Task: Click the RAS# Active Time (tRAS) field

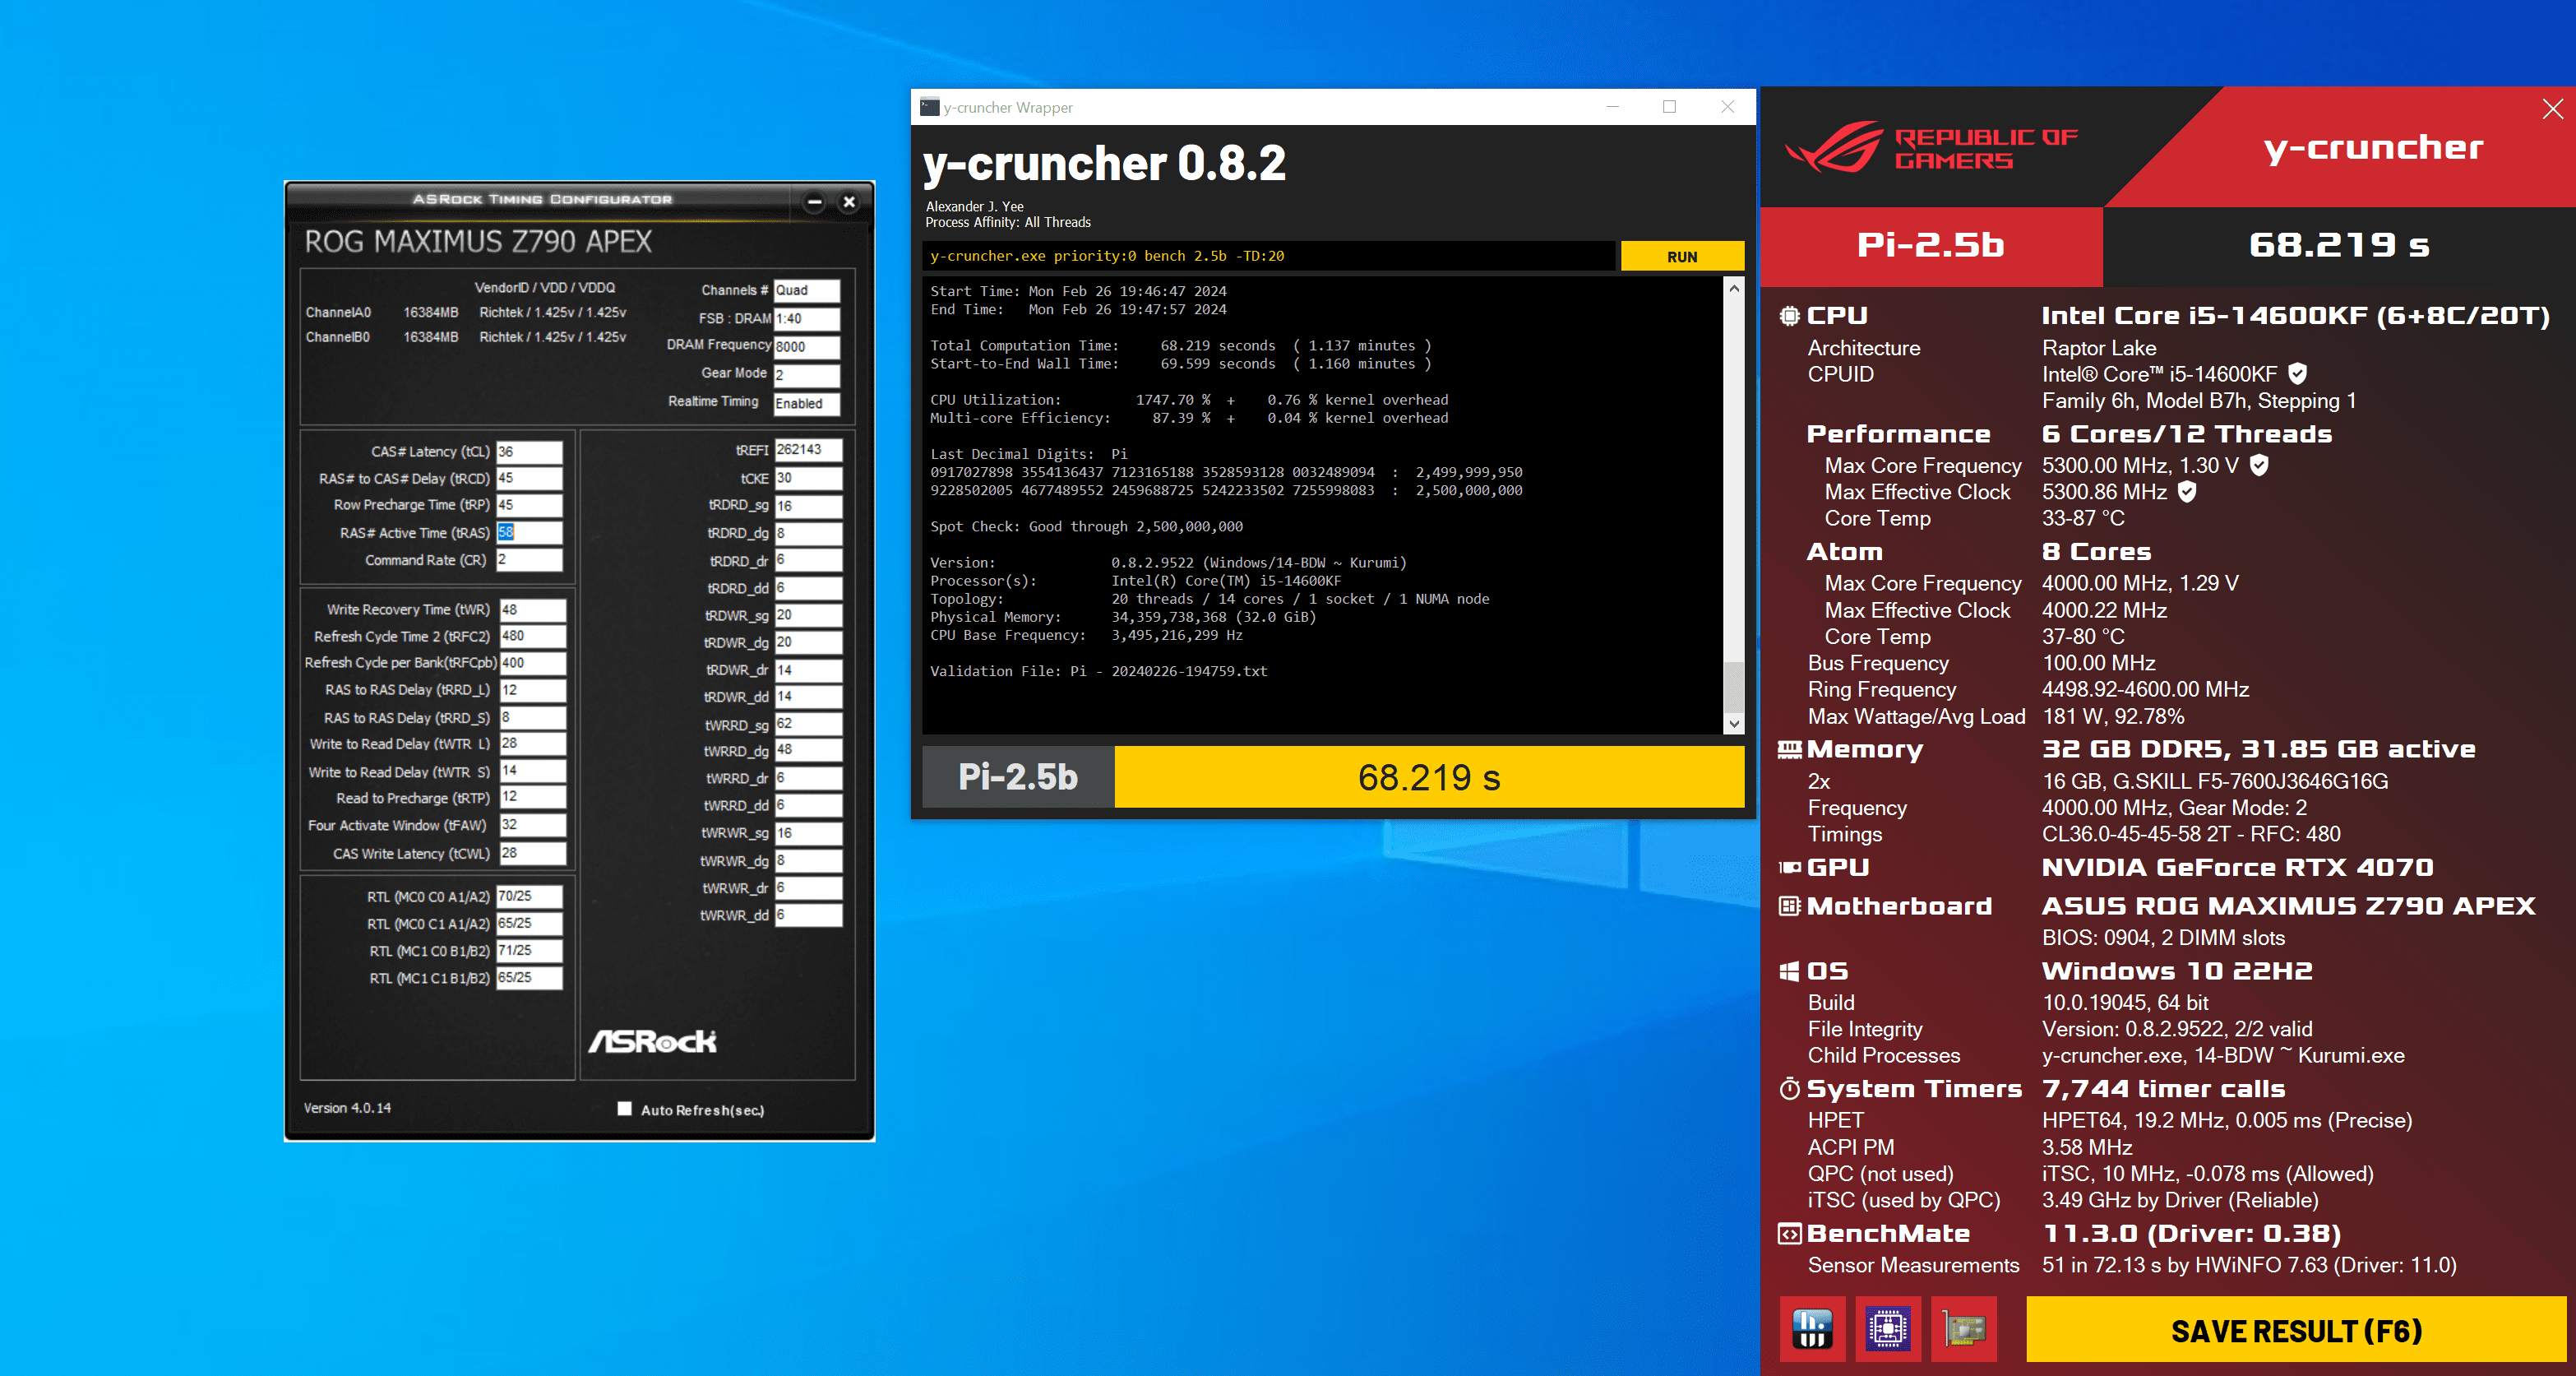Action: coord(529,533)
